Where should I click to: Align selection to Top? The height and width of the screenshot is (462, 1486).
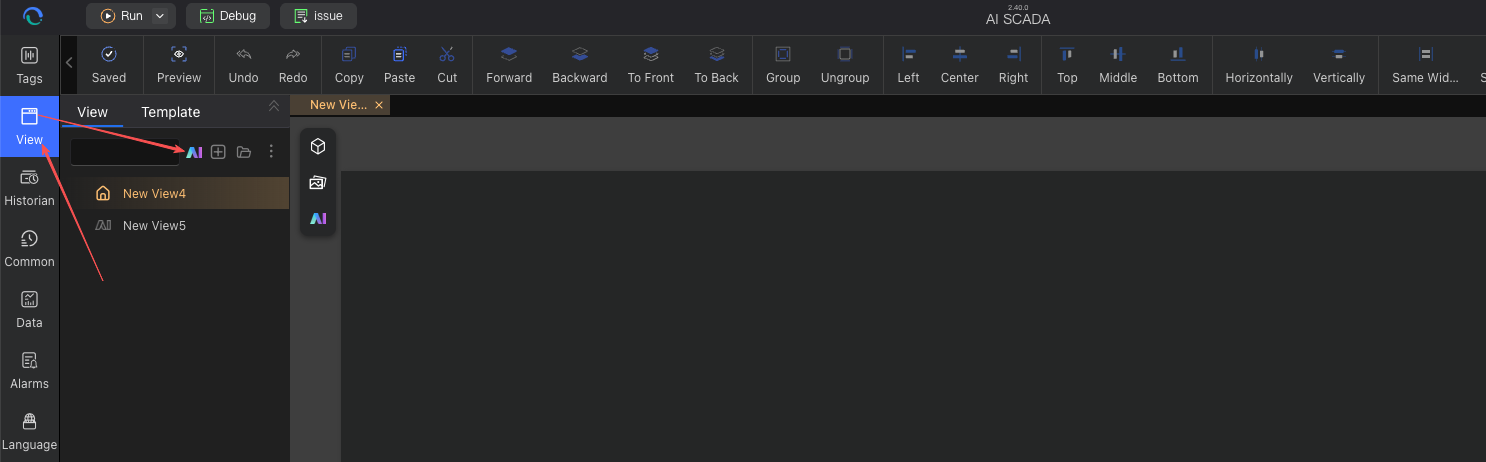click(1067, 65)
